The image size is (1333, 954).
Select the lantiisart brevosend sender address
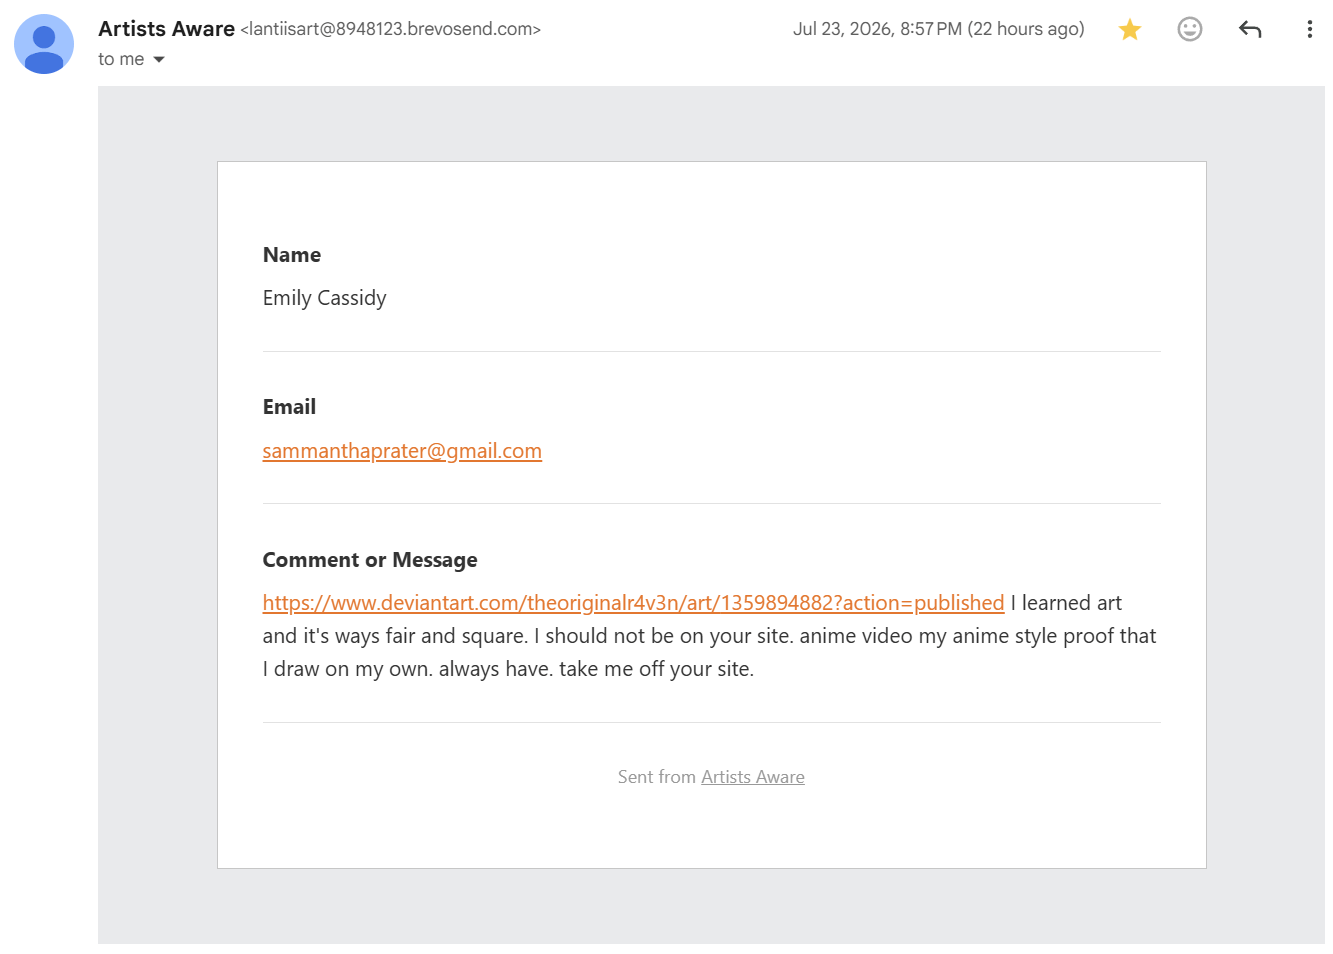pos(391,29)
